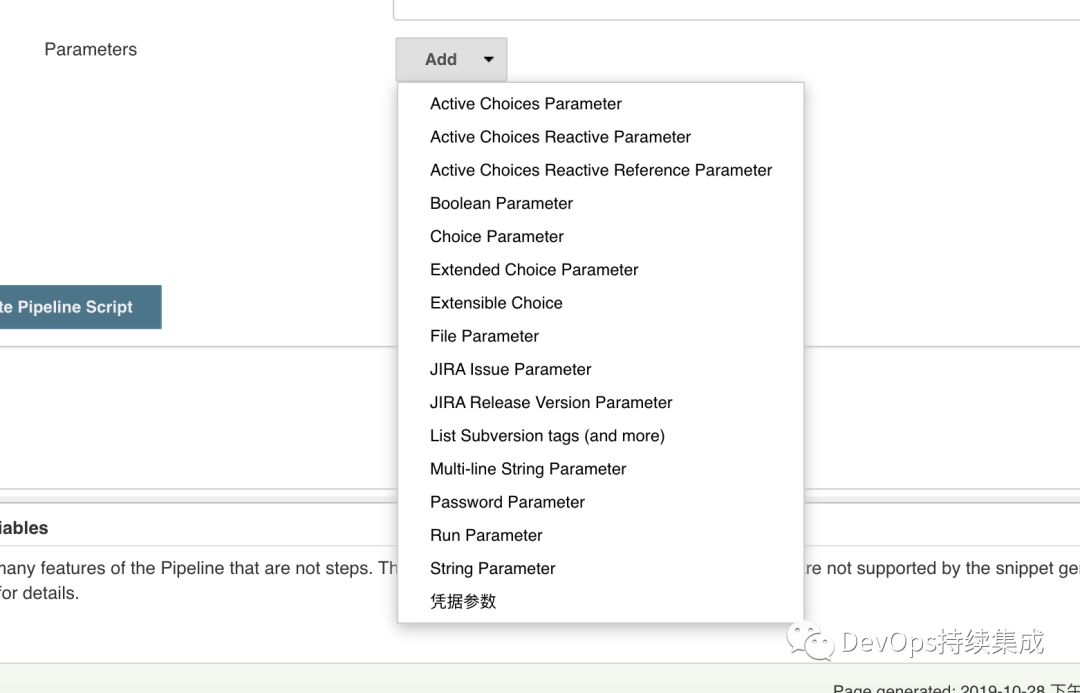Select List Subversion tags (and more)
1080x693 pixels.
[547, 435]
